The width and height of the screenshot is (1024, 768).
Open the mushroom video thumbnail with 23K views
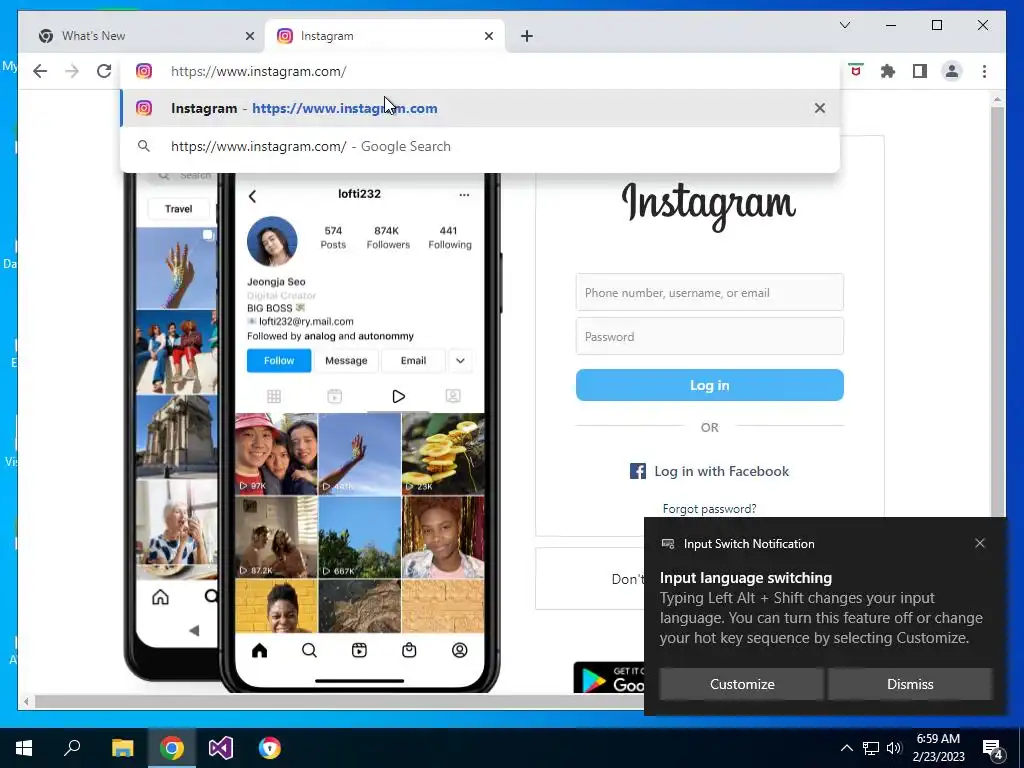pos(443,454)
